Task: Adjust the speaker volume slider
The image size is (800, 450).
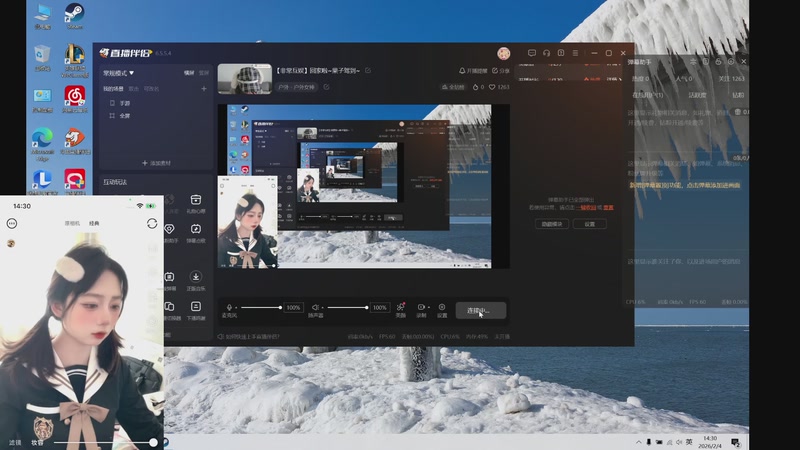Action: [x=348, y=307]
